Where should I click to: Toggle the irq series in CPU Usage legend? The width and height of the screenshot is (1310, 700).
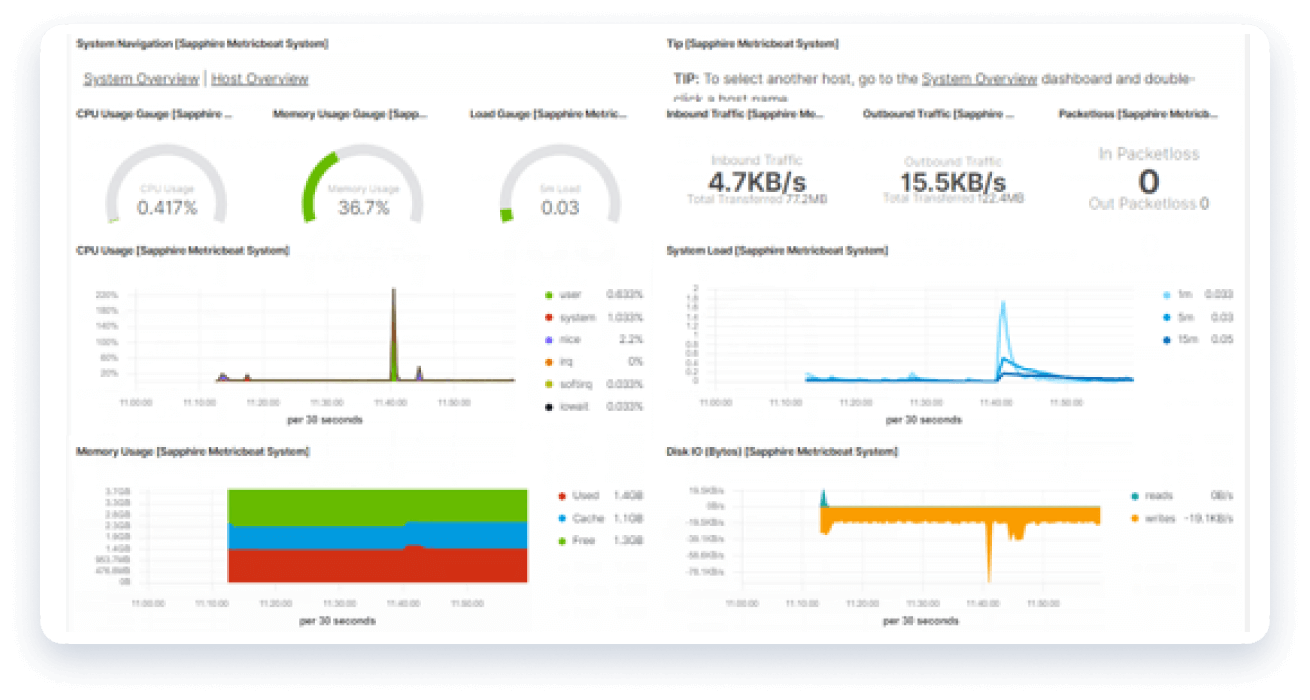(x=568, y=362)
